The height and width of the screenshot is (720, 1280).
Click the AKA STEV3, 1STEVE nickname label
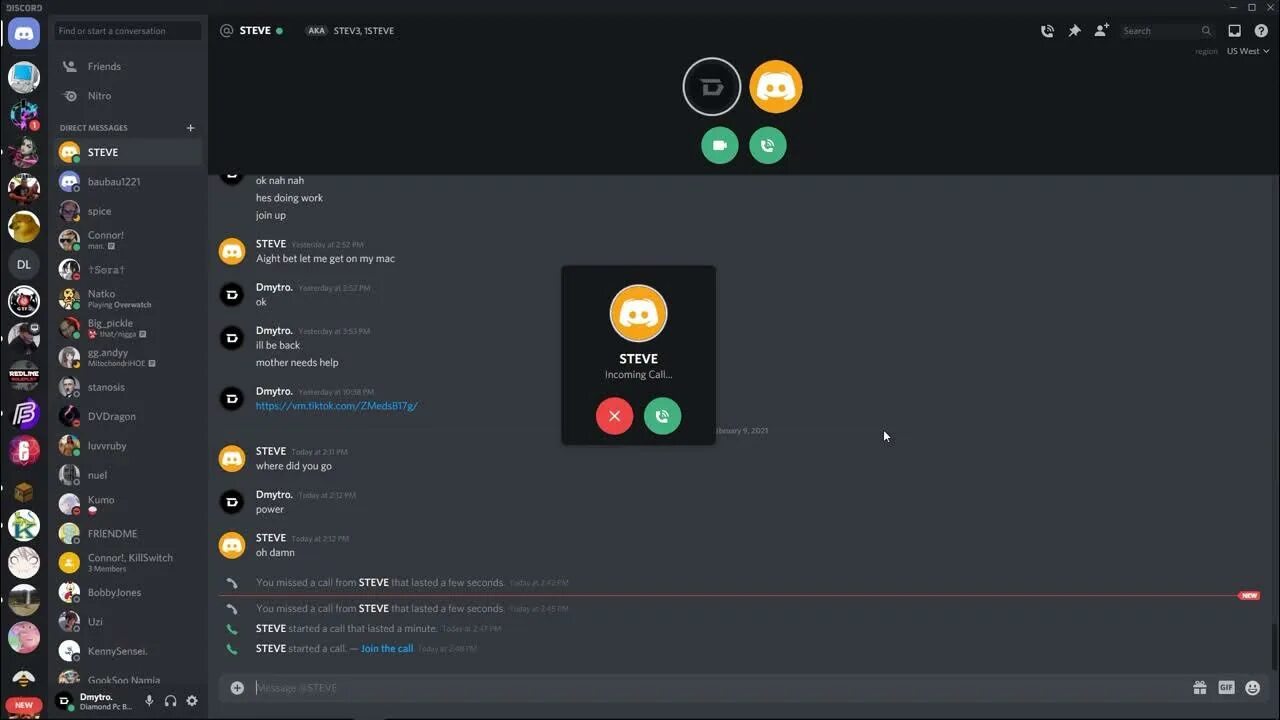[351, 31]
